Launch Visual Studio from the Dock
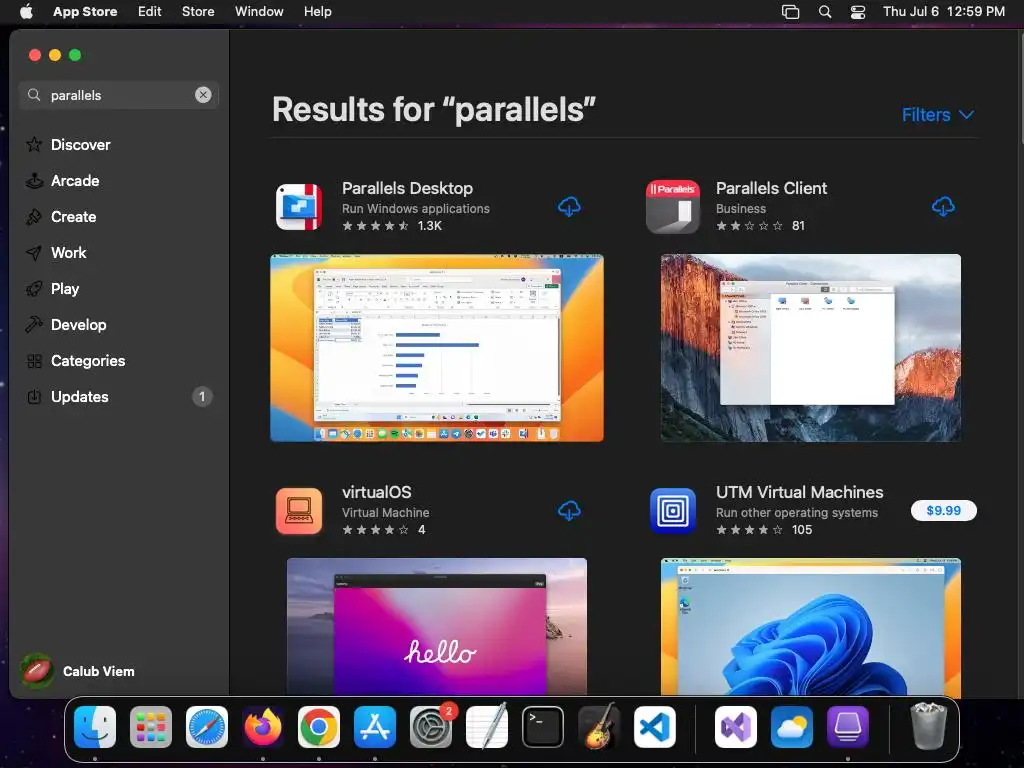The width and height of the screenshot is (1024, 768). tap(736, 727)
